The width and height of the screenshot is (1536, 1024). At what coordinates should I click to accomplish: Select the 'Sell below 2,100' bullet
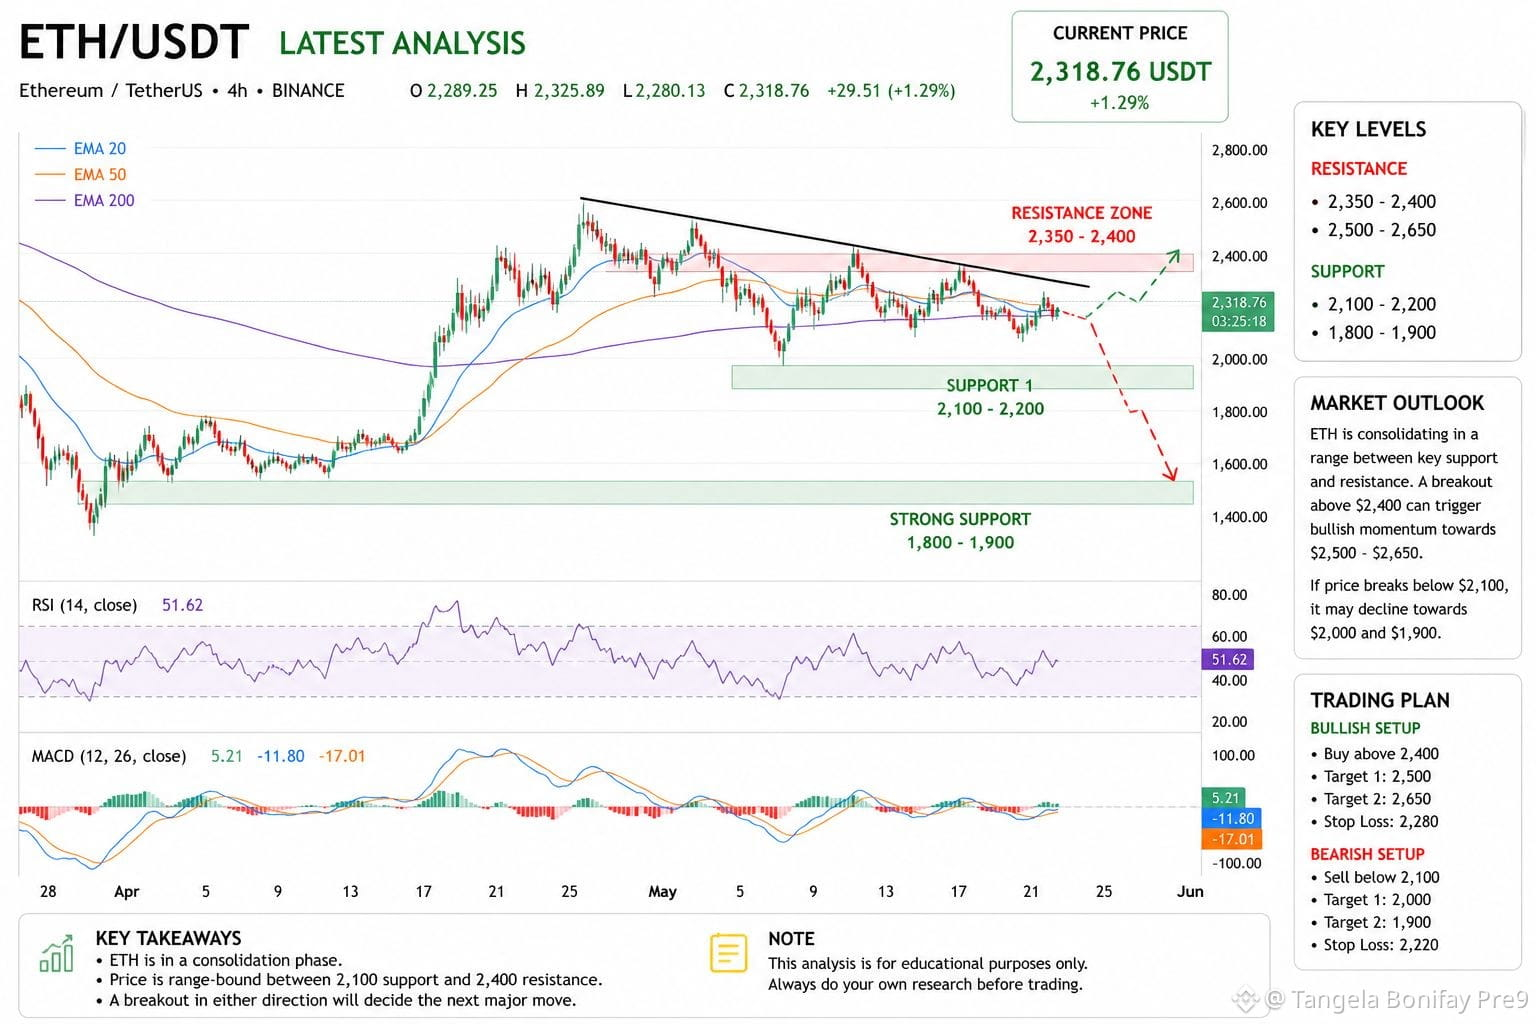1375,878
